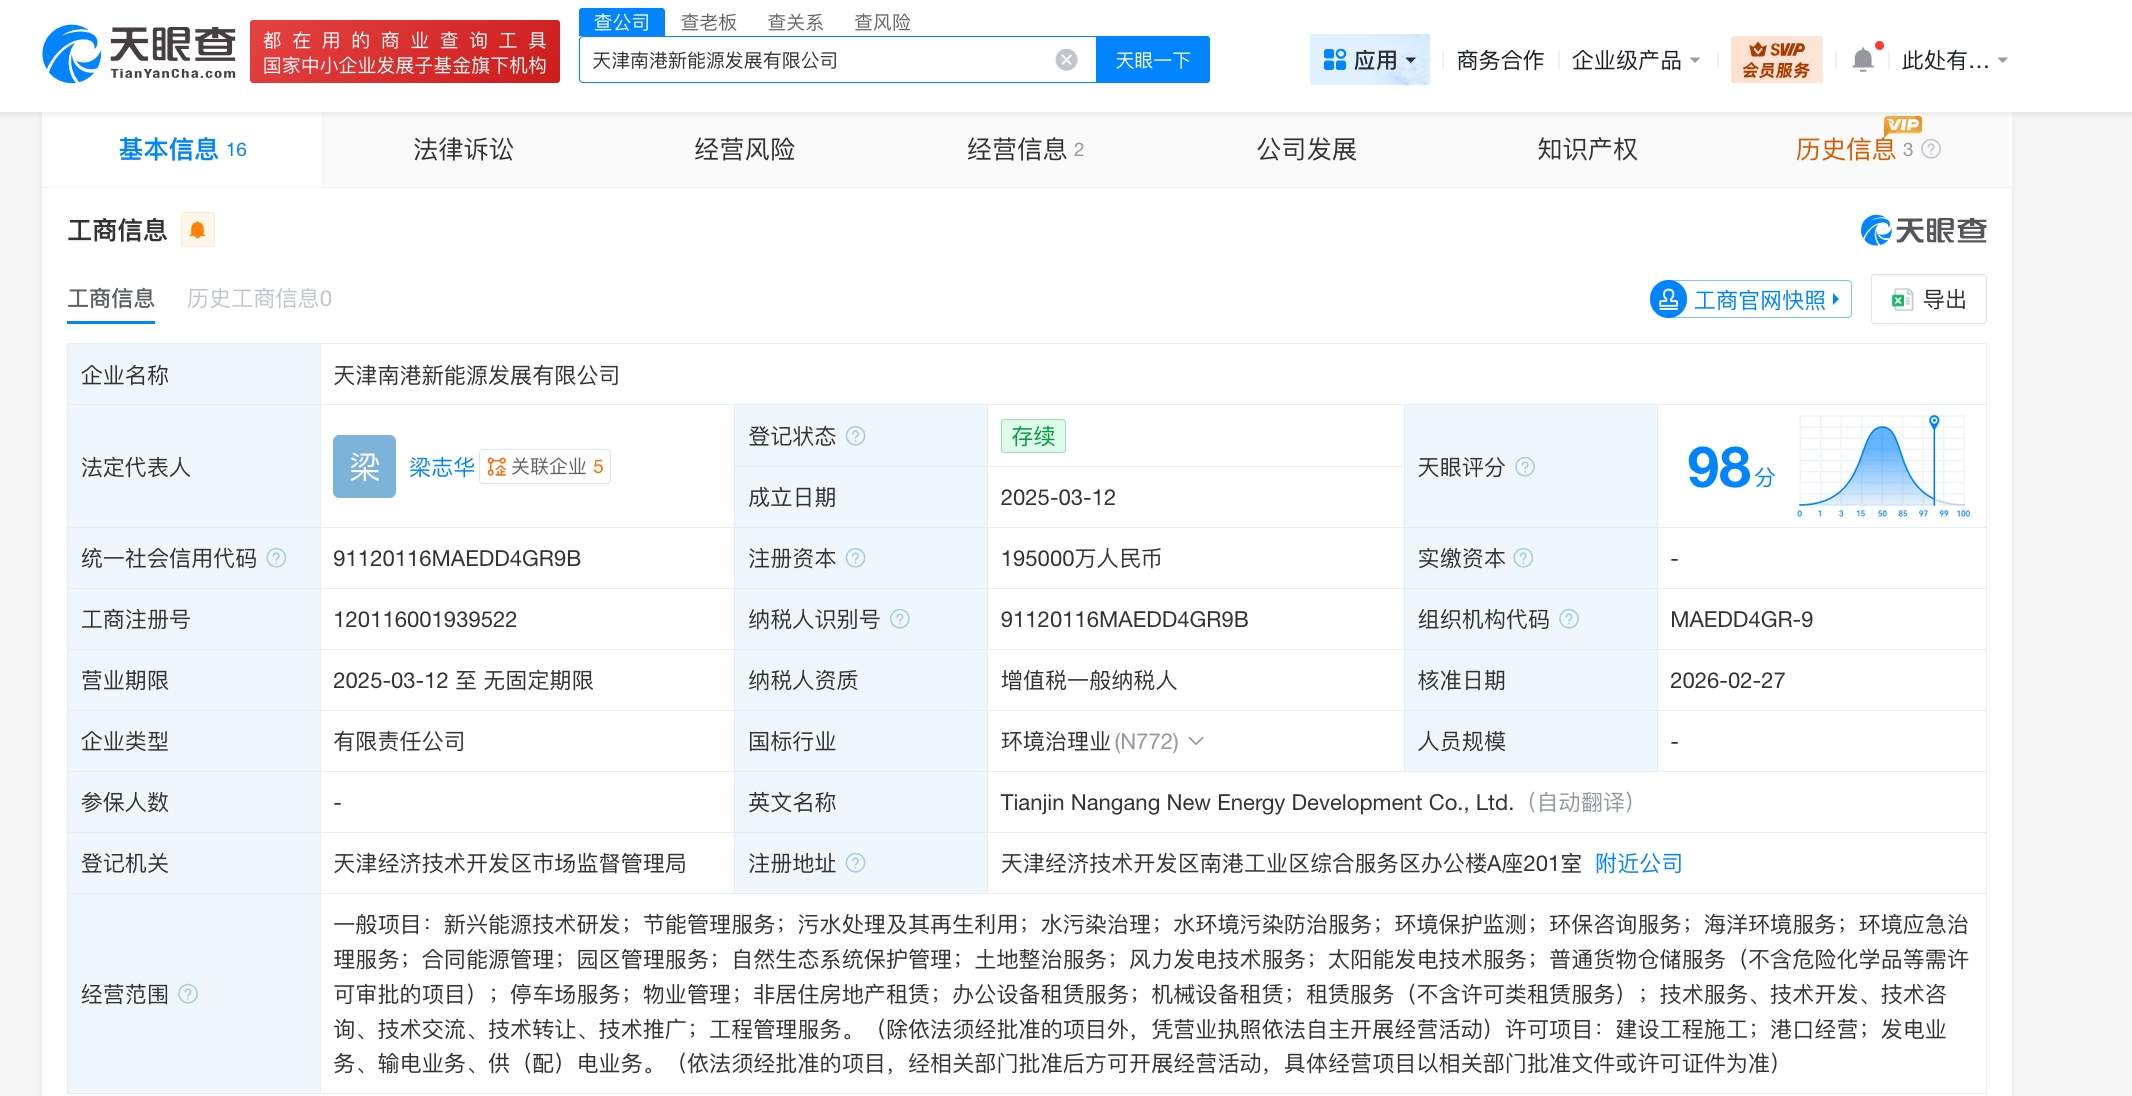Open the 附近公司 link
Viewport: 2132px width, 1096px height.
(1638, 863)
